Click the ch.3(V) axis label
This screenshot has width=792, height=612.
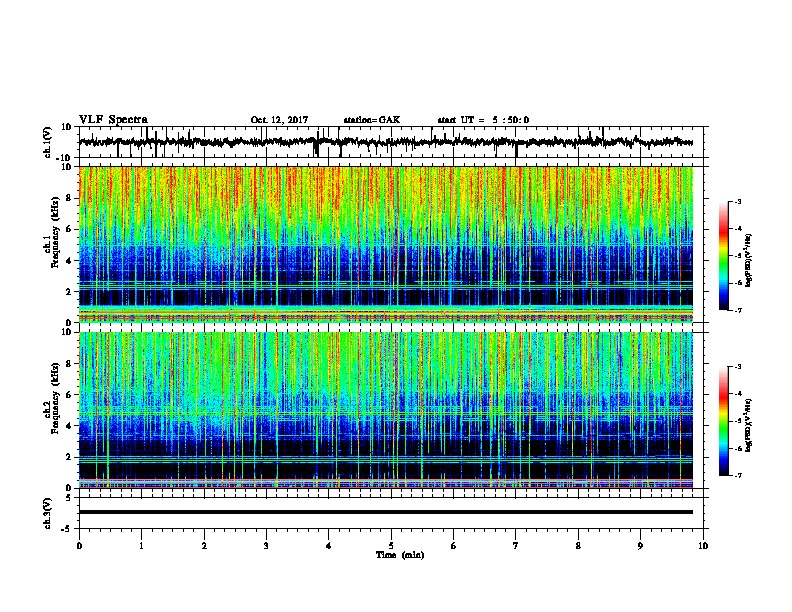48,513
